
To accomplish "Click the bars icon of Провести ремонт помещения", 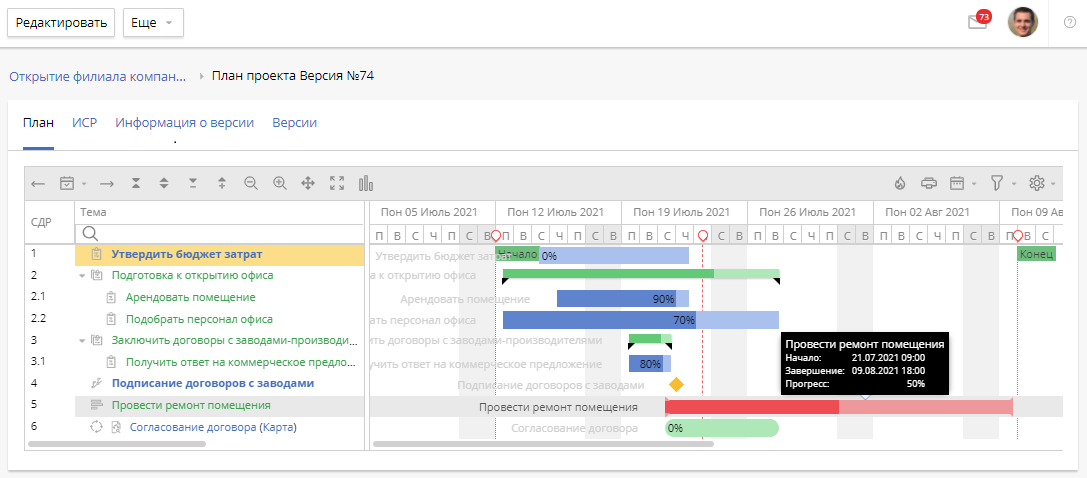I will pos(96,405).
